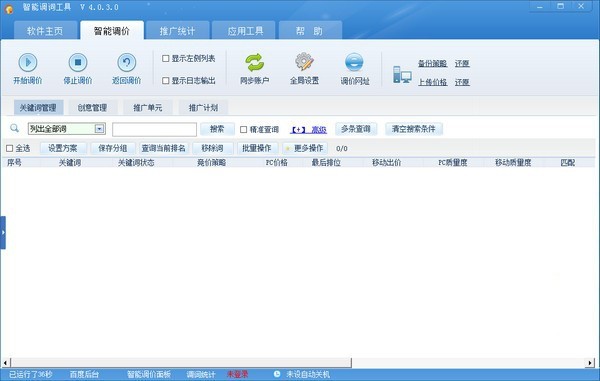Viewport: 600px width, 381px height.
Task: Enable 显示日志输出 checkbox
Action: coord(166,81)
